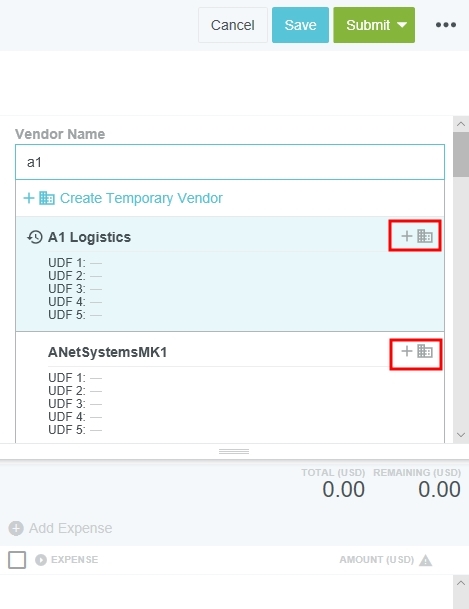Click the building icon in Create Temporary Vendor
The width and height of the screenshot is (469, 609).
tap(47, 198)
